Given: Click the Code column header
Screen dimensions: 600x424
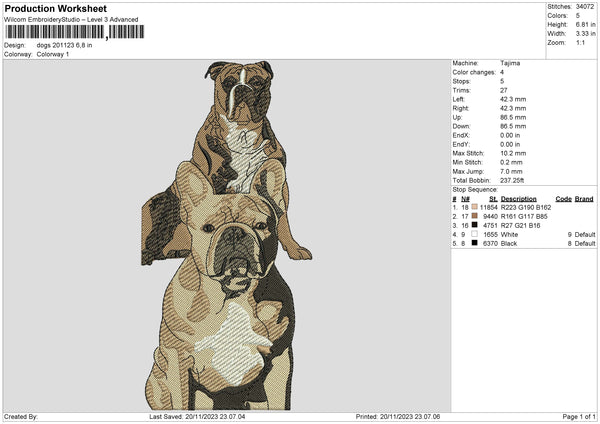Looking at the screenshot, I should [563, 198].
